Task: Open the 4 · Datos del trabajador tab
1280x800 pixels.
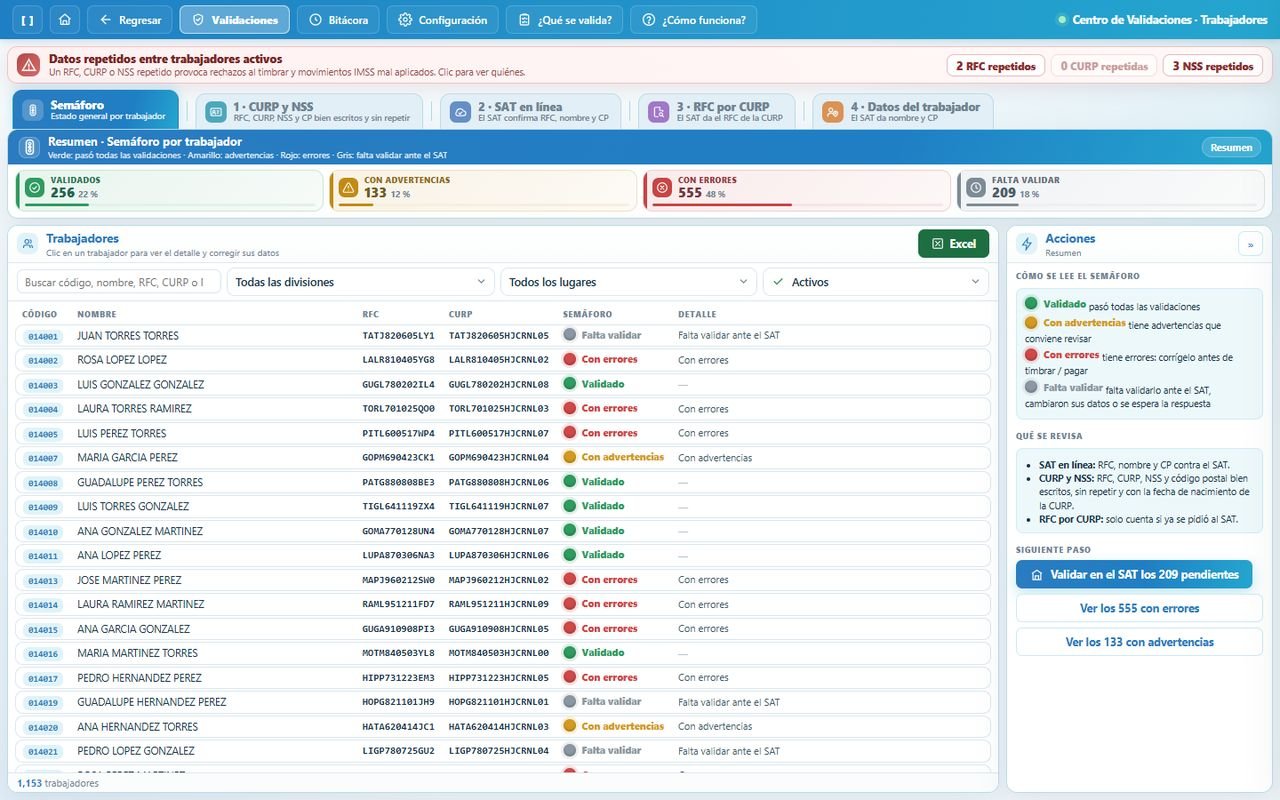Action: click(903, 111)
